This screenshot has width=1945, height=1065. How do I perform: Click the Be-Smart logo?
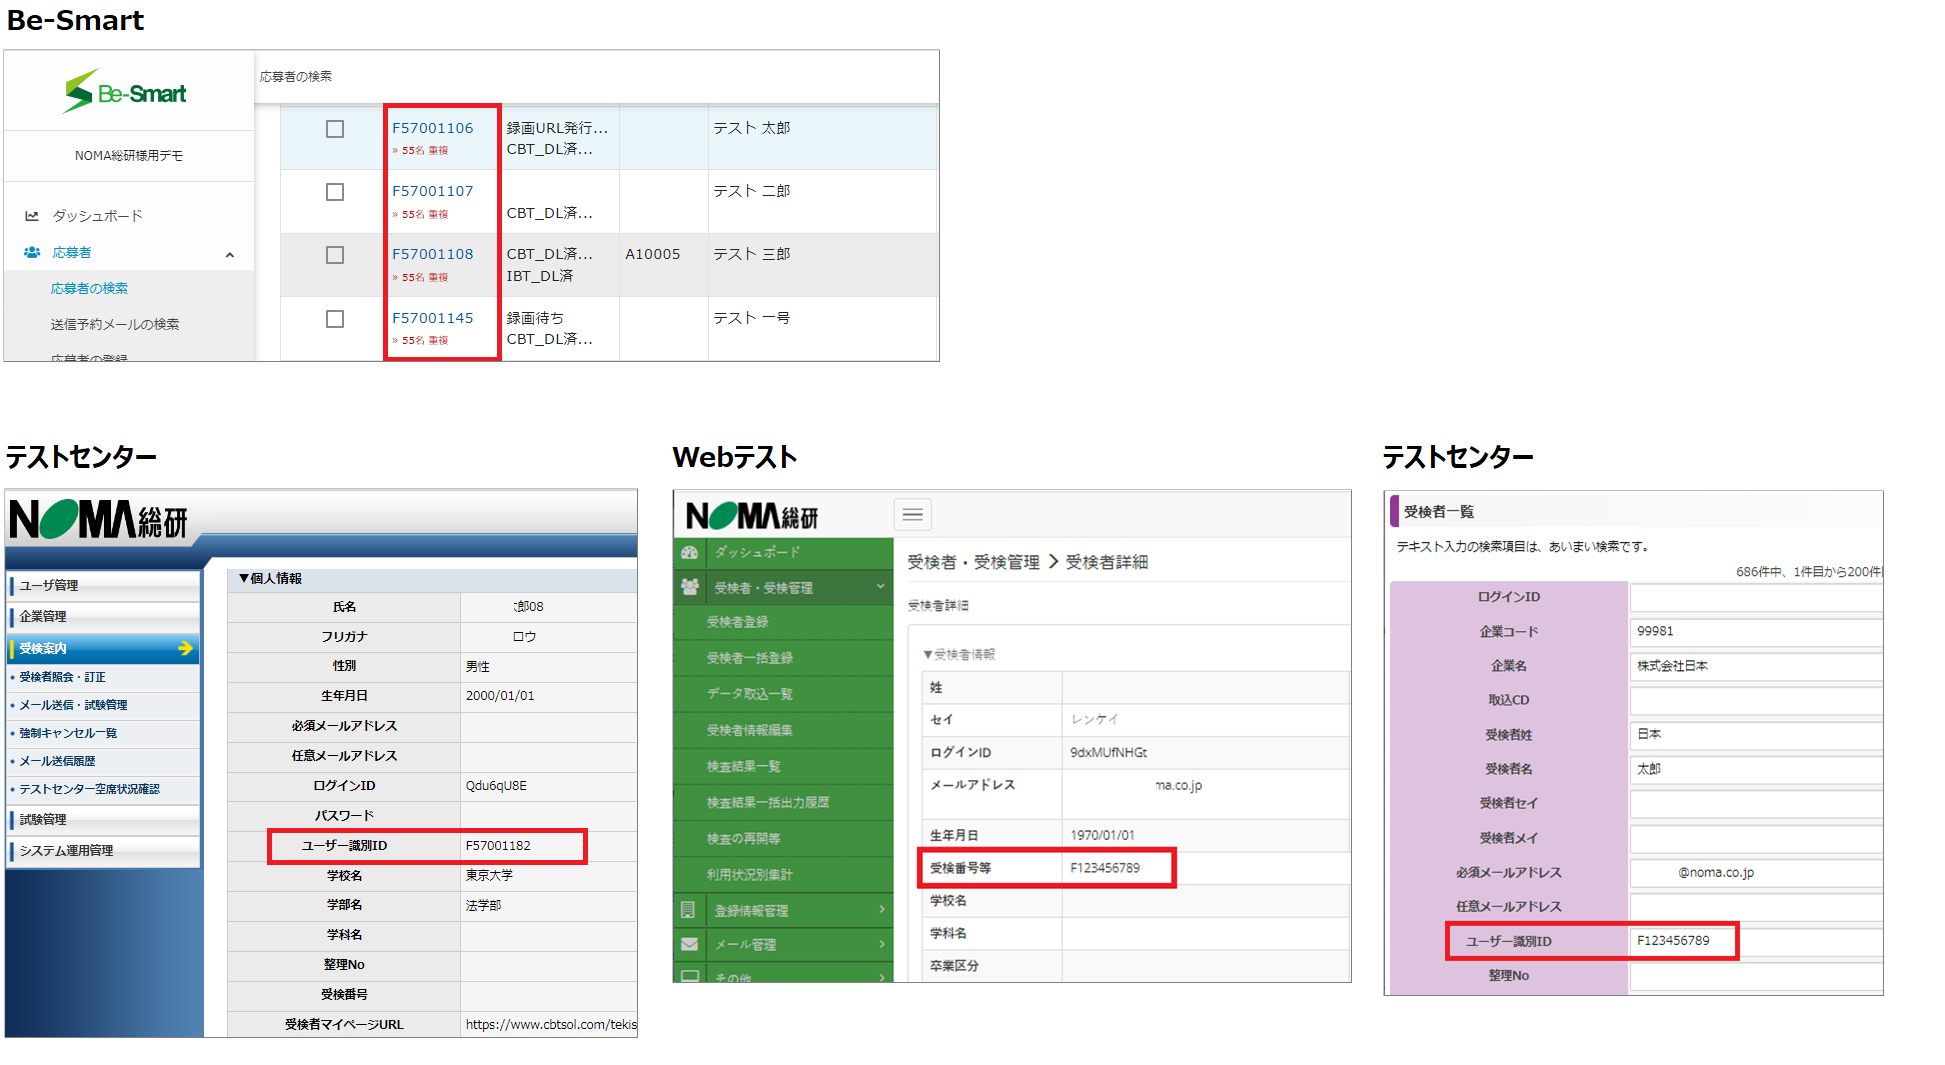pyautogui.click(x=126, y=92)
